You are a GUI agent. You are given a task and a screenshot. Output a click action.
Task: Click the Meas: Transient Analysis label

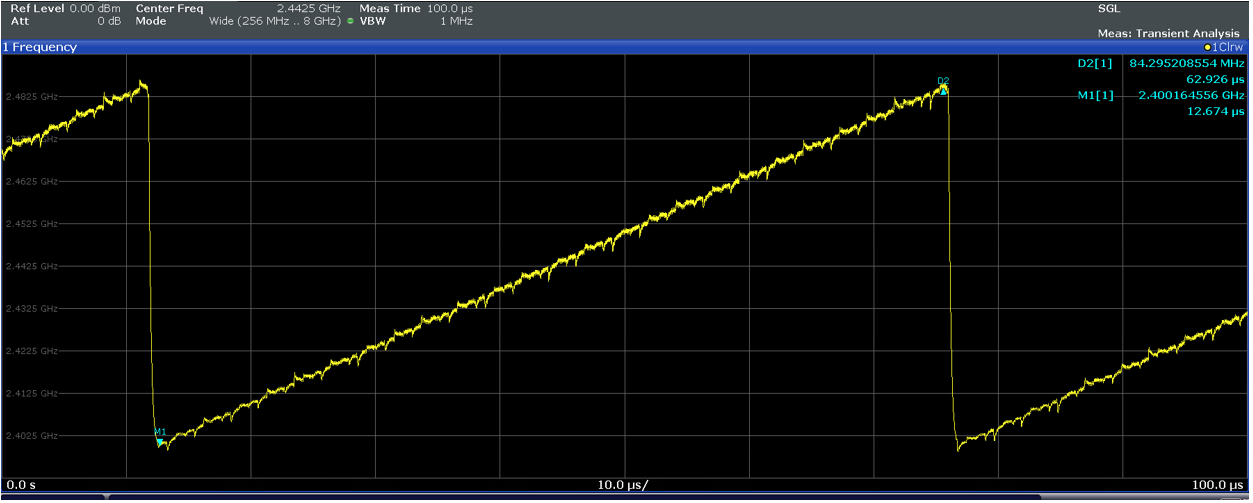coord(1168,33)
